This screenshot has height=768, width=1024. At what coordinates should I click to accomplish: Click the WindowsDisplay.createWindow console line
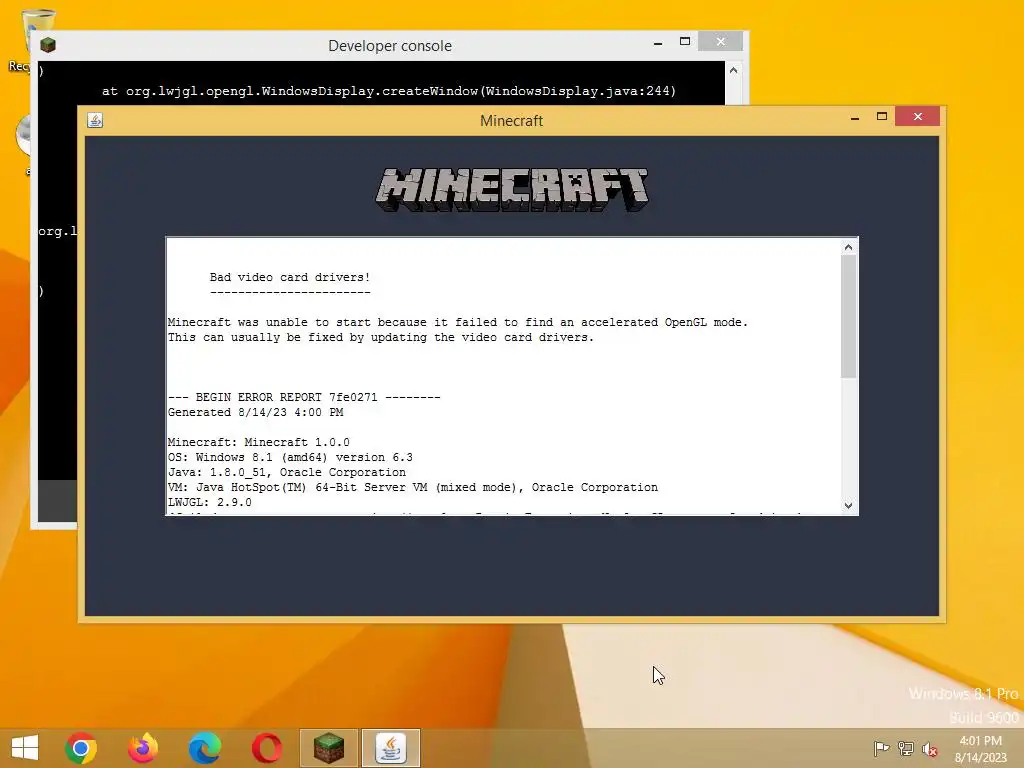pyautogui.click(x=389, y=91)
